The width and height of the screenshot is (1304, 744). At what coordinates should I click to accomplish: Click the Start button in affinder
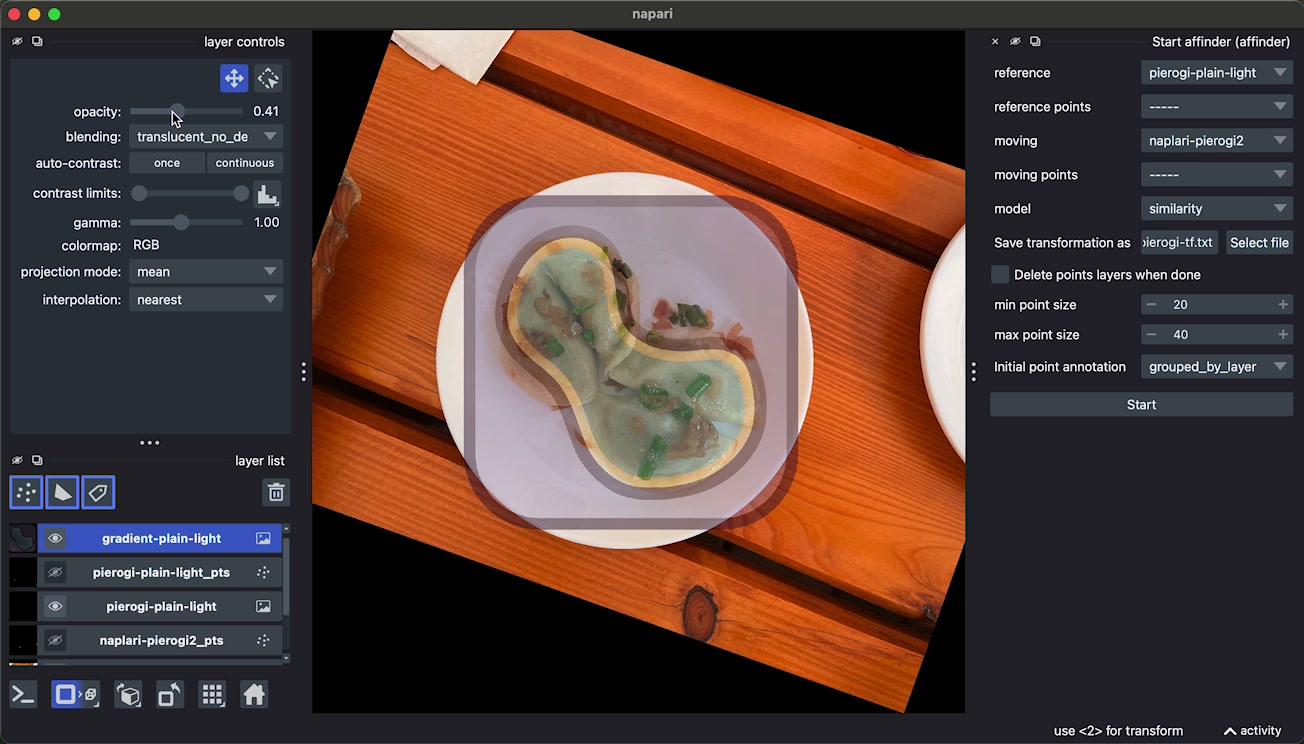[1141, 405]
